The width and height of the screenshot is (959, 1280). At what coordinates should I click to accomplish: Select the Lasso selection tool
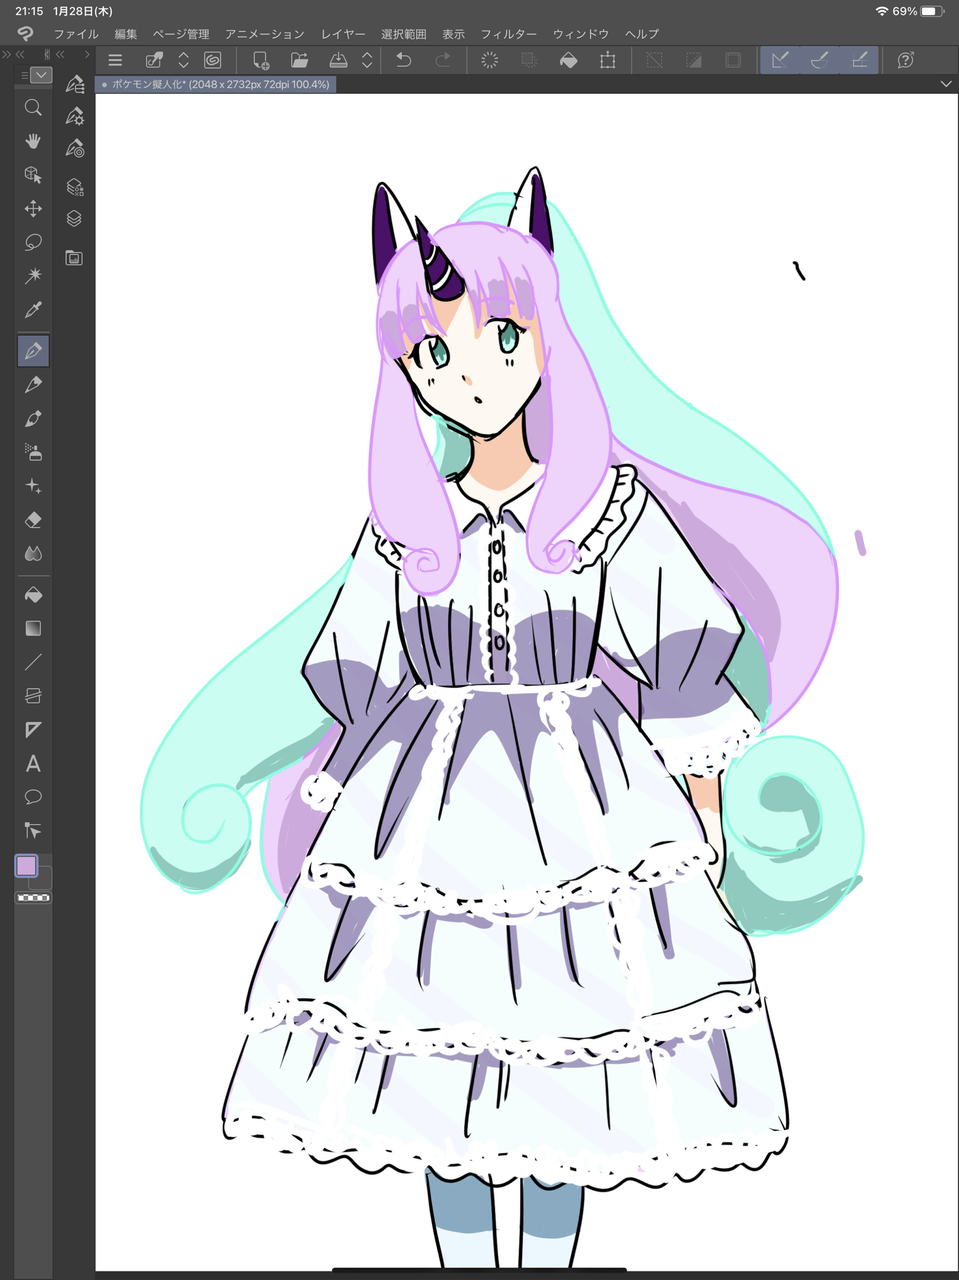(x=33, y=242)
